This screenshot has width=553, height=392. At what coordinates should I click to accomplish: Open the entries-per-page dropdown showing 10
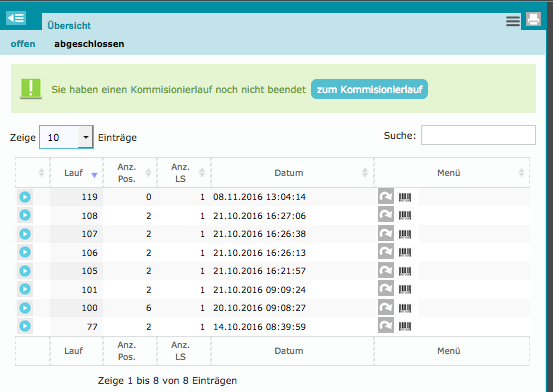click(x=66, y=137)
